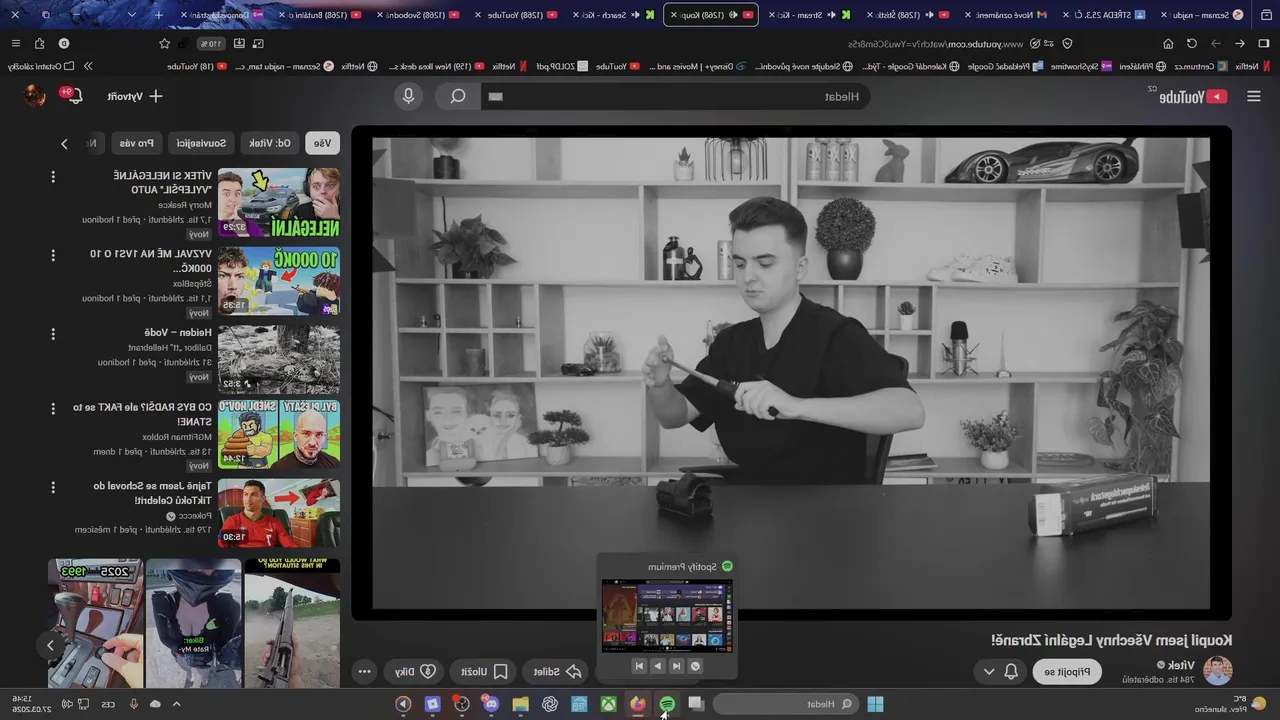Open File Explorer from the taskbar
Screen dimensions: 1280x720
520,704
